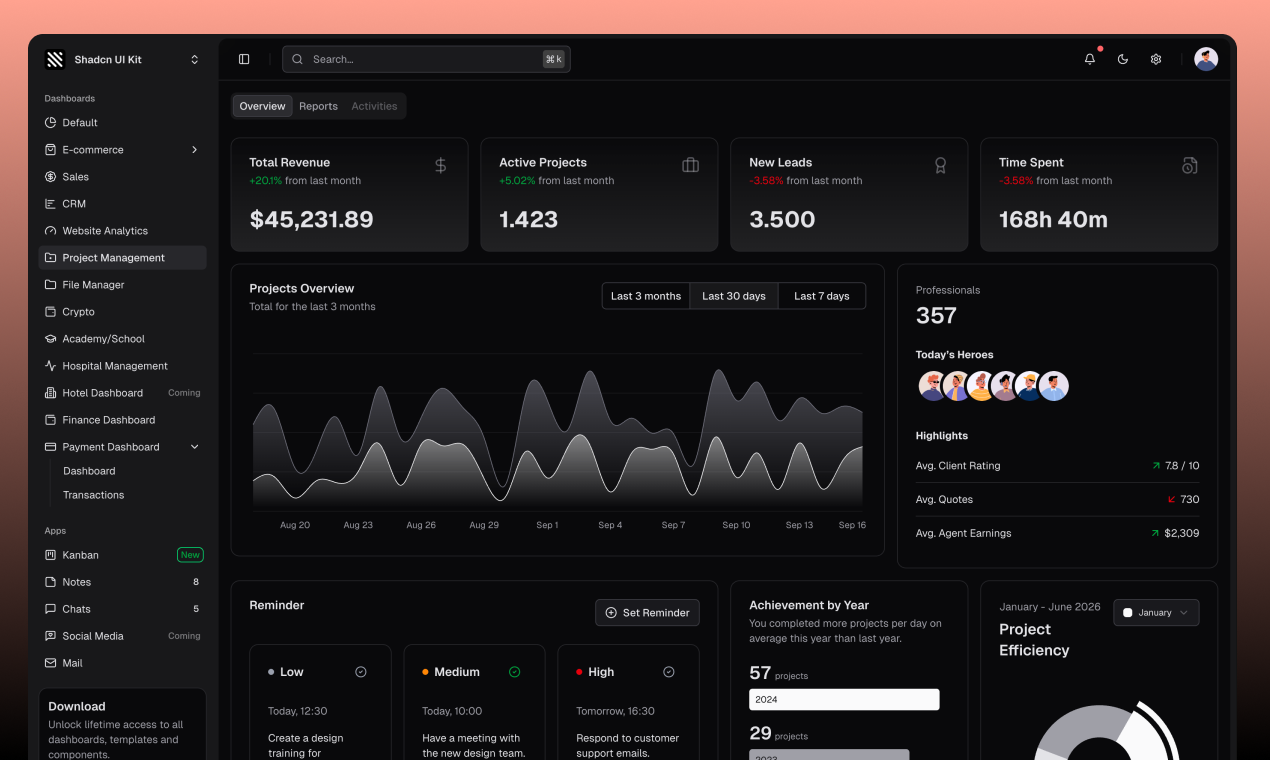The width and height of the screenshot is (1270, 760).
Task: Switch to the Reports tab
Action: [318, 105]
